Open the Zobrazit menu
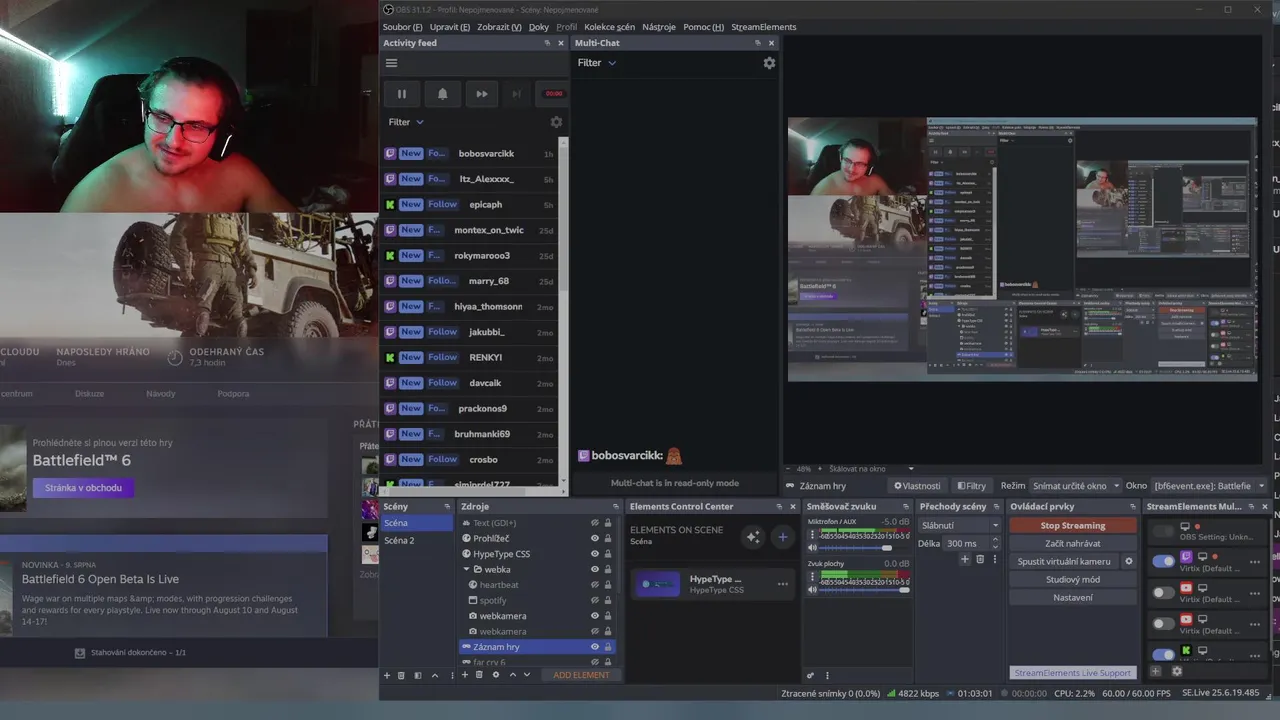Viewport: 1280px width, 720px height. [x=499, y=27]
